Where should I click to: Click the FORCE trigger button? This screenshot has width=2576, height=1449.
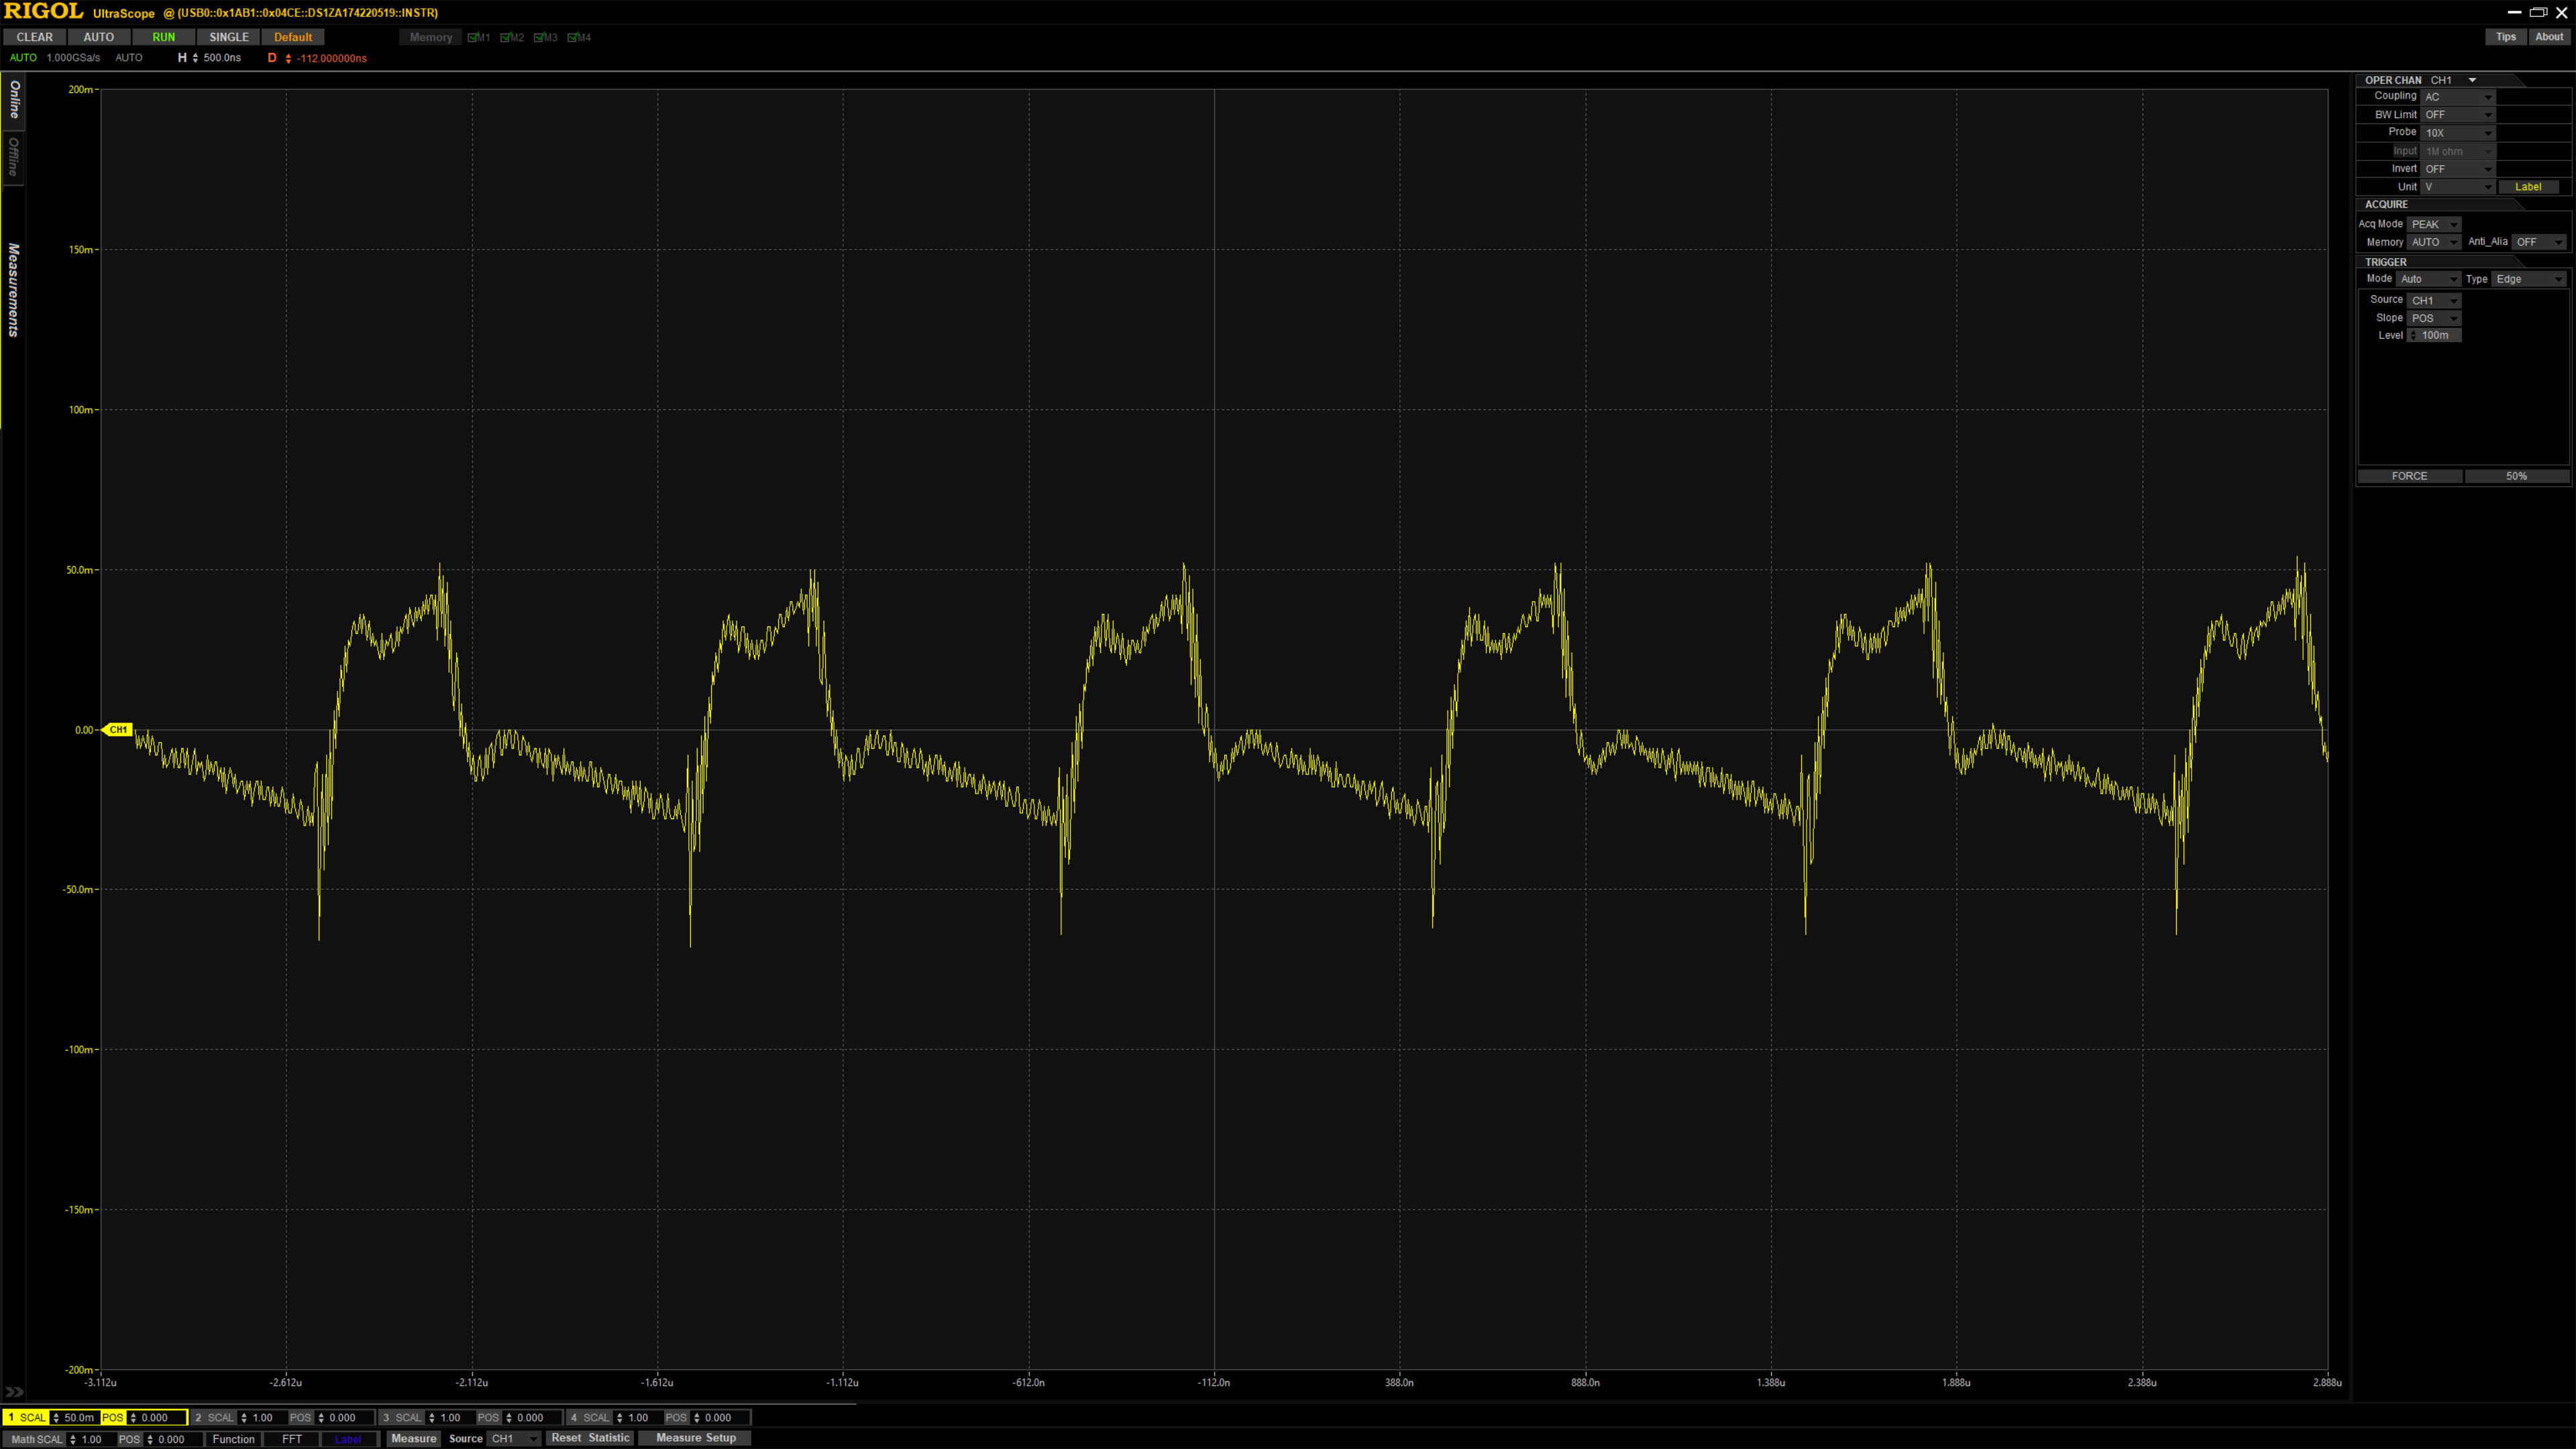point(2409,476)
